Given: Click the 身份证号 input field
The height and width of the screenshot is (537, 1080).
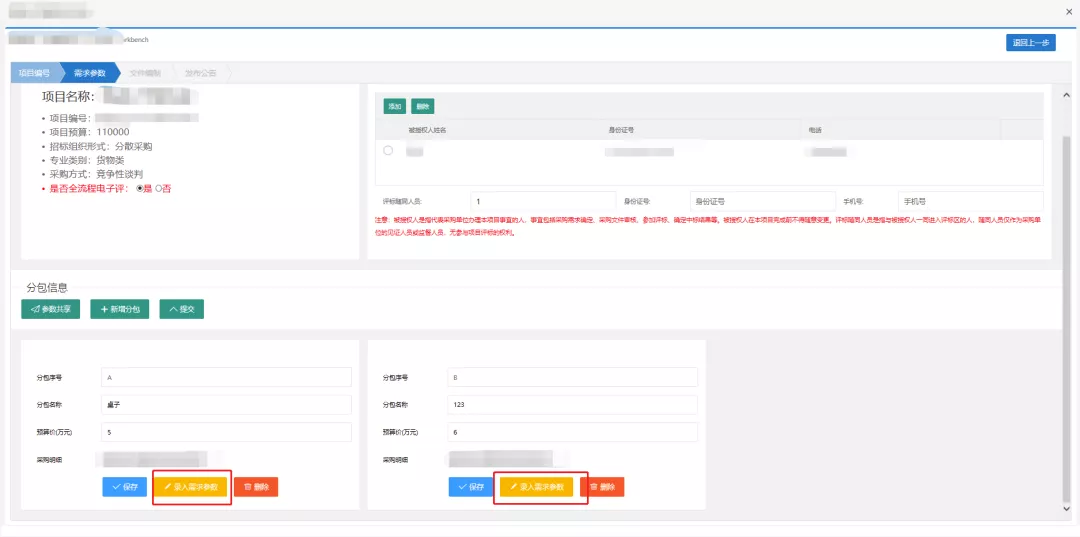Looking at the screenshot, I should [758, 201].
